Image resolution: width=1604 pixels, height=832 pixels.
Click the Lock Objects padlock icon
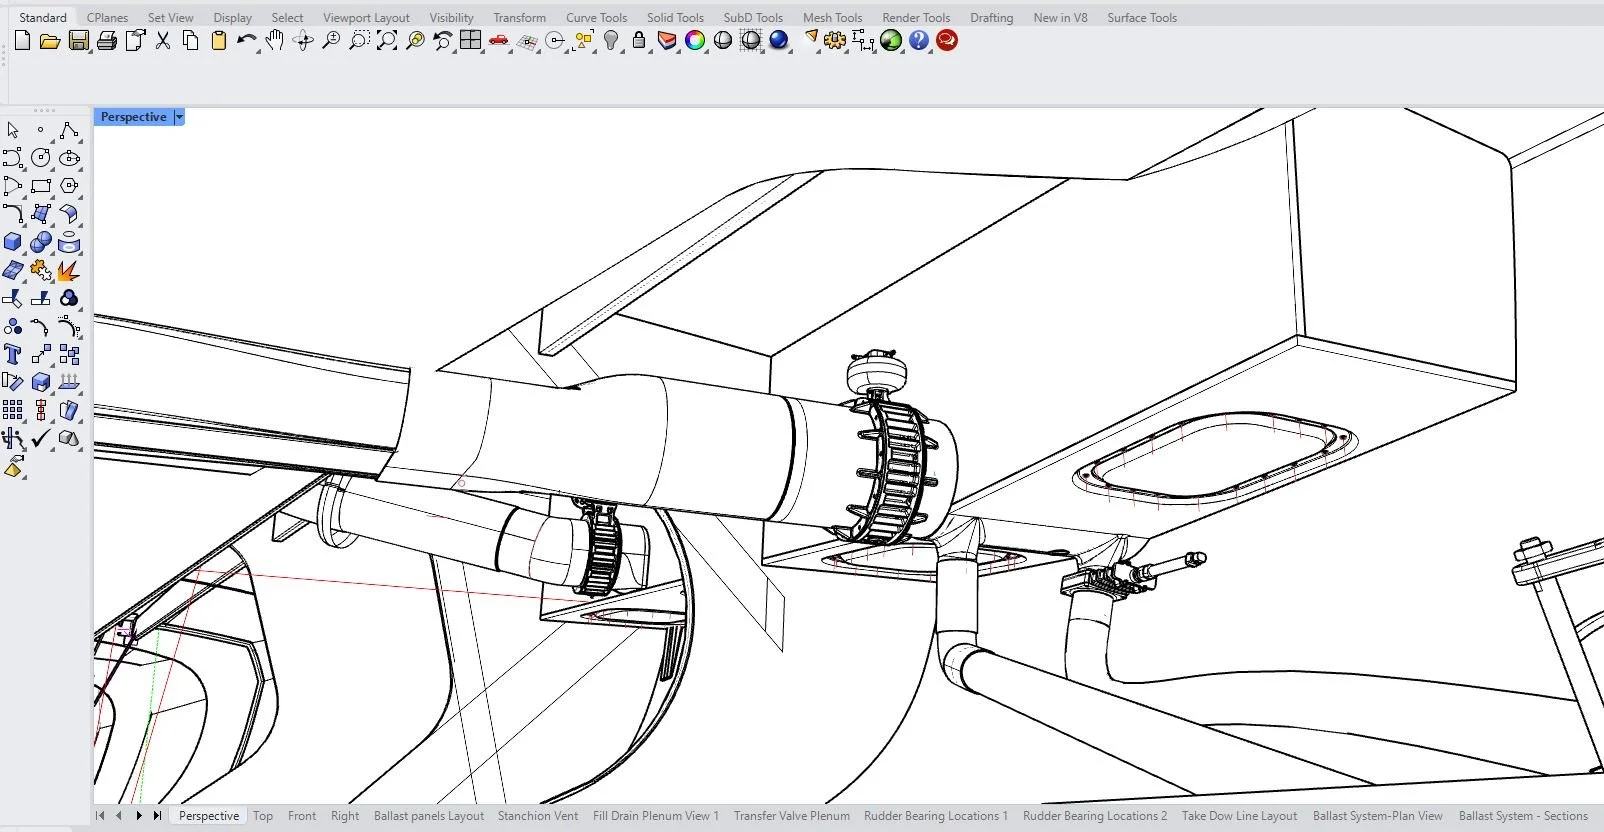tap(639, 41)
